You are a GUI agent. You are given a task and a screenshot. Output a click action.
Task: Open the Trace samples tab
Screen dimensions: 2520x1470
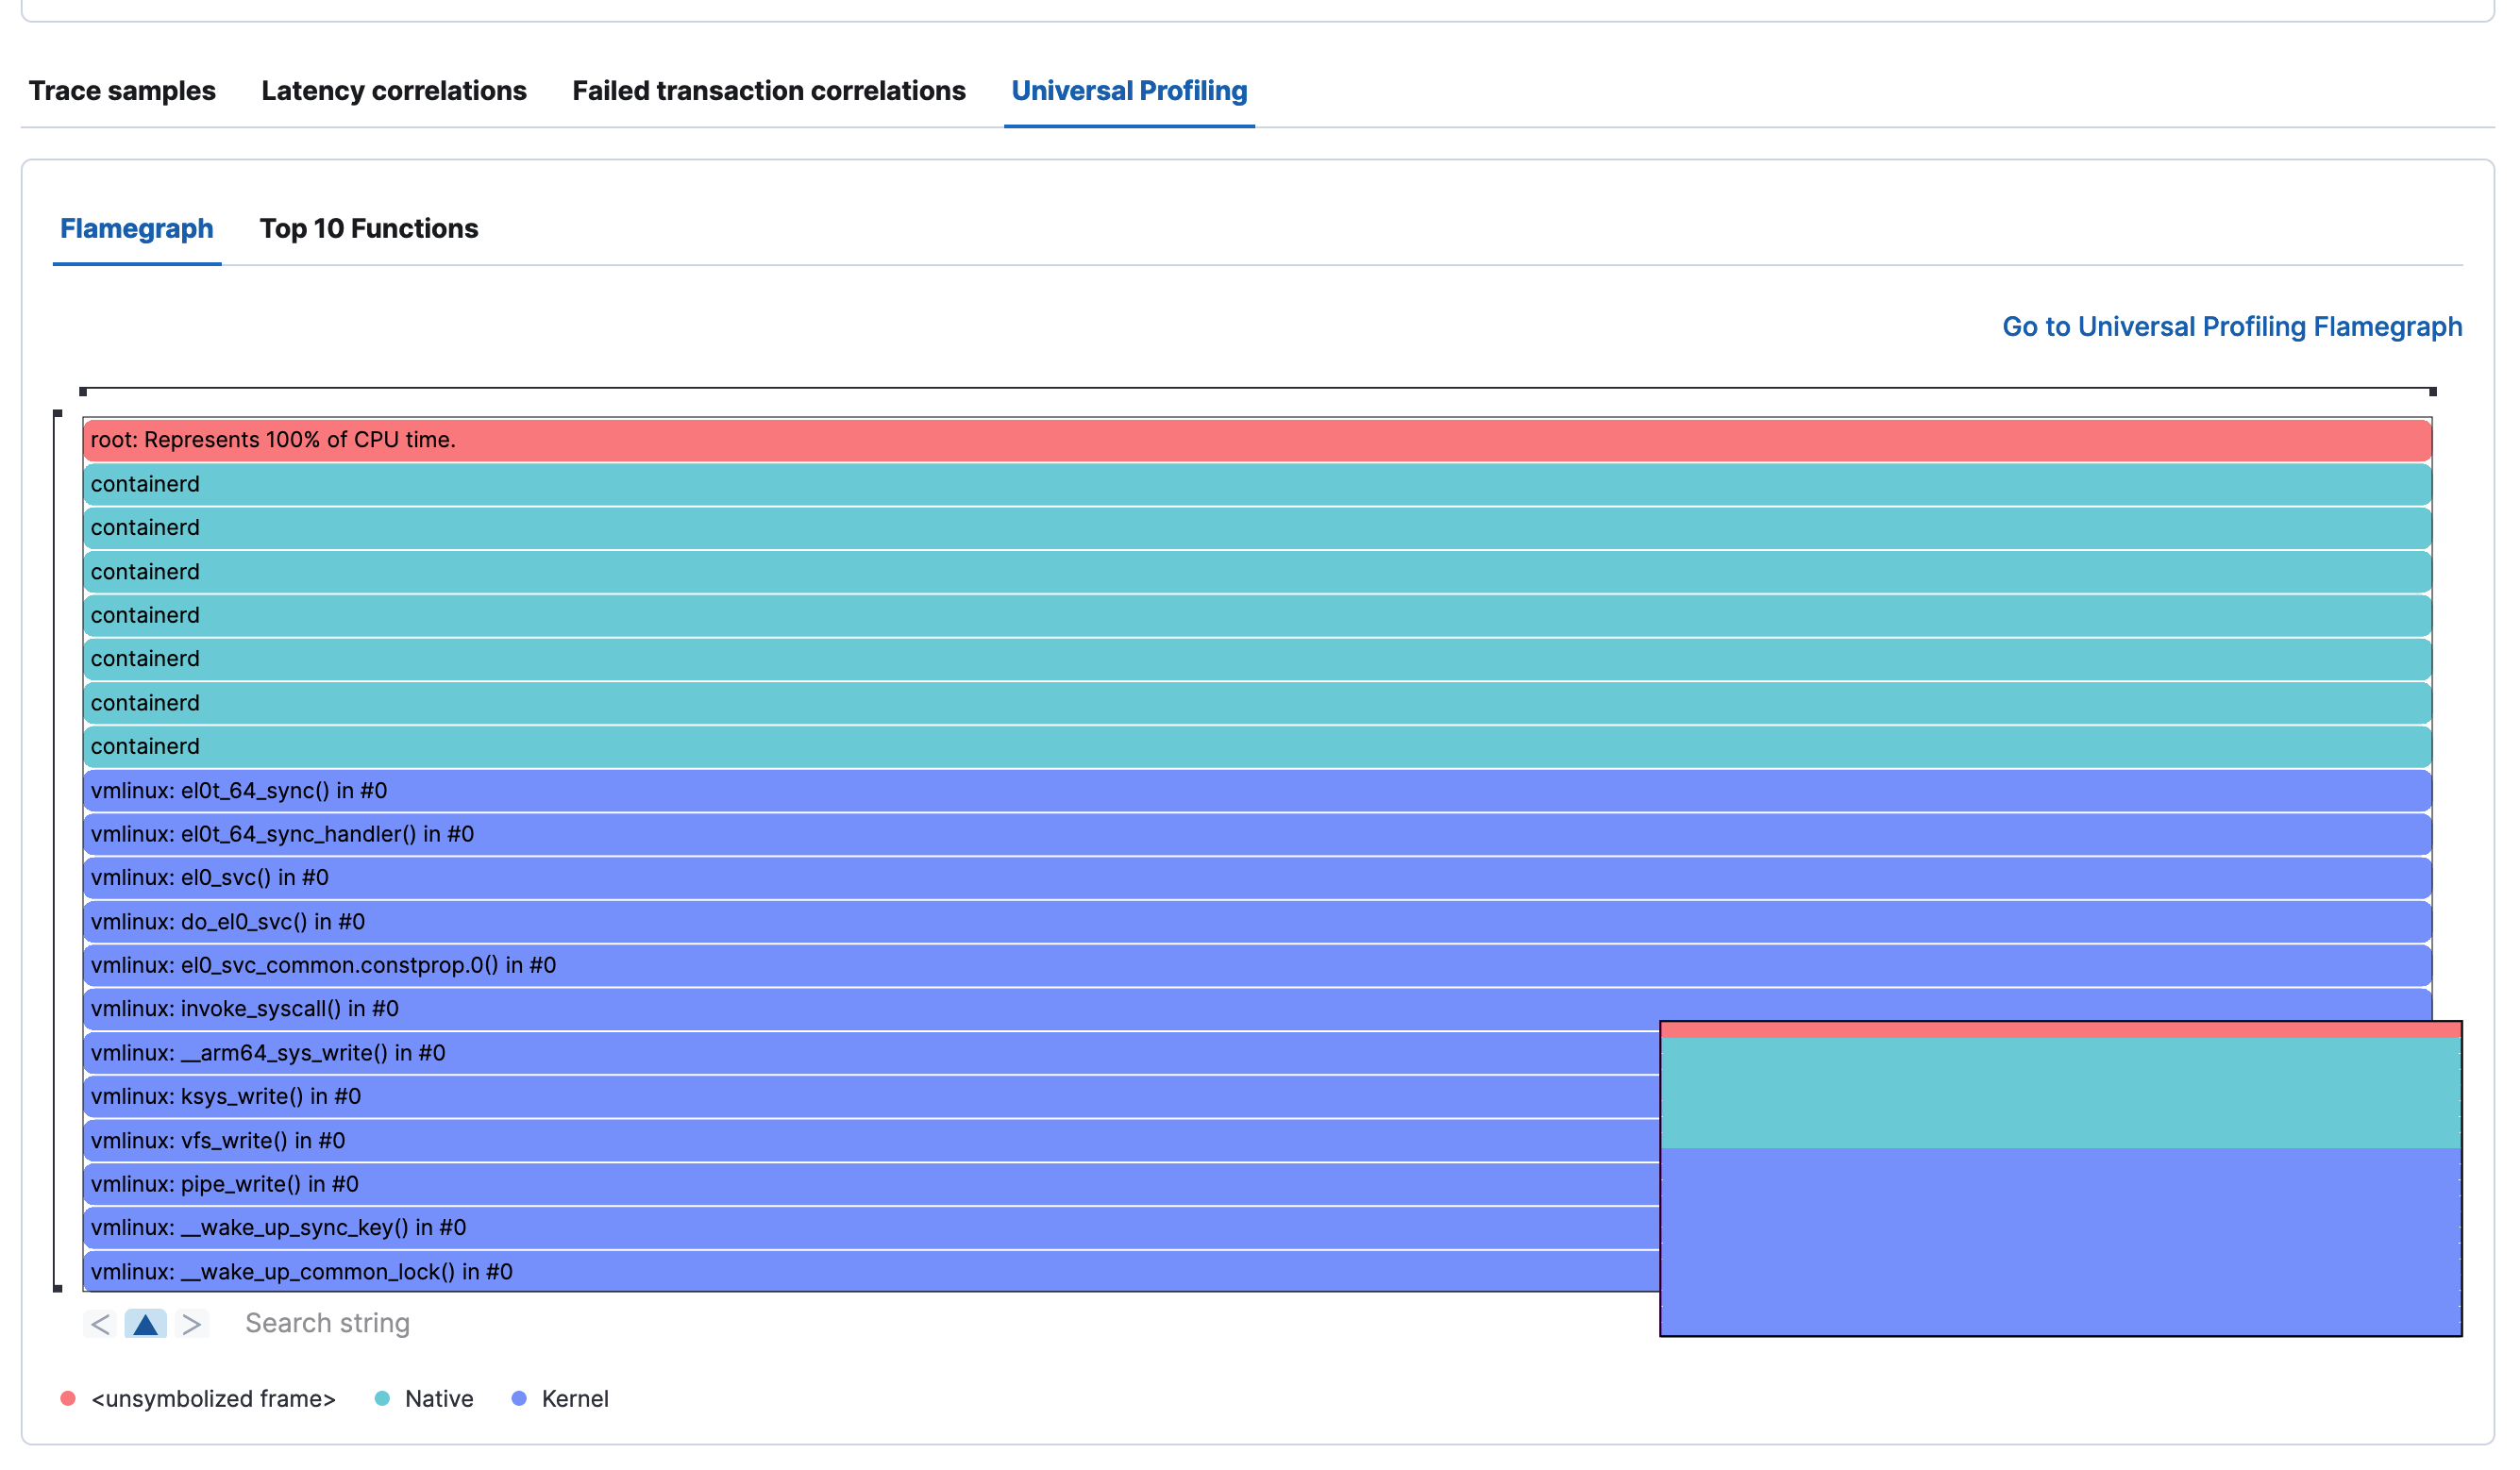point(122,91)
